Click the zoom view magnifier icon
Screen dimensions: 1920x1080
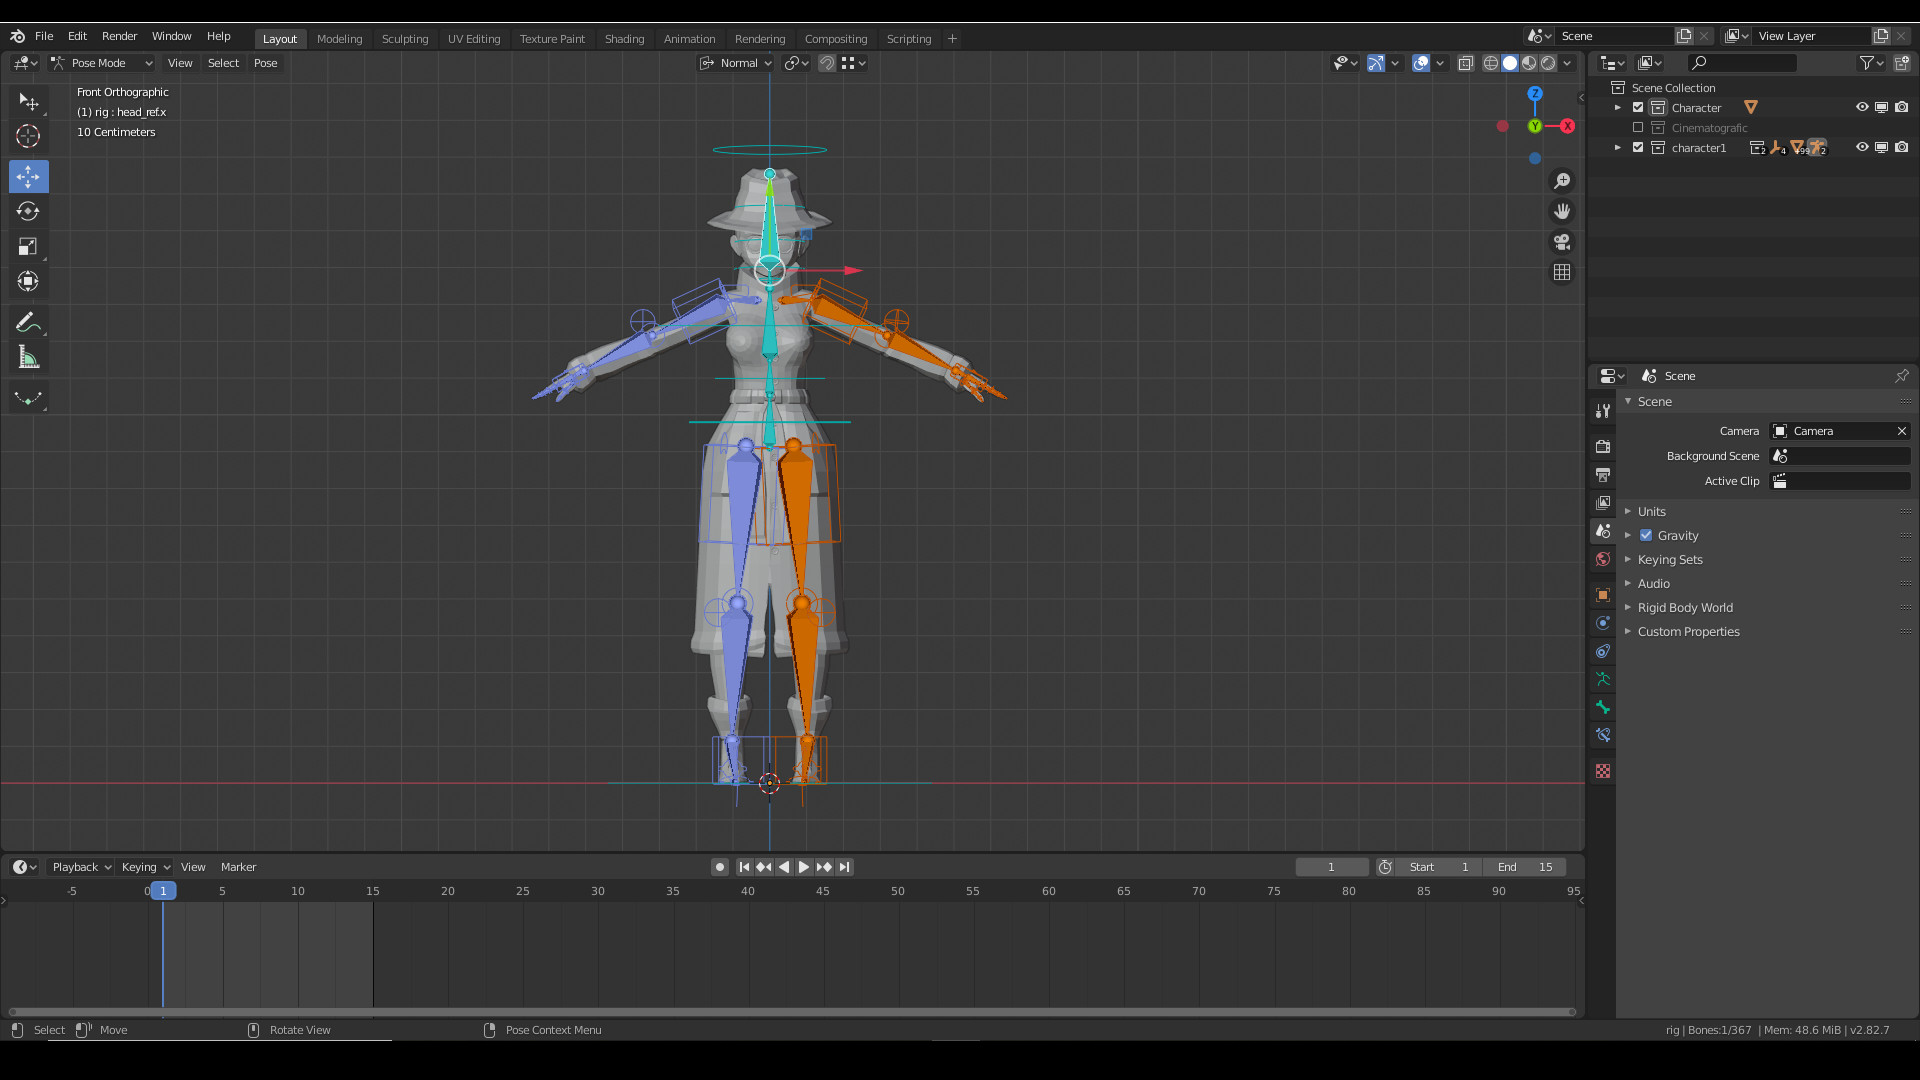[x=1562, y=181]
